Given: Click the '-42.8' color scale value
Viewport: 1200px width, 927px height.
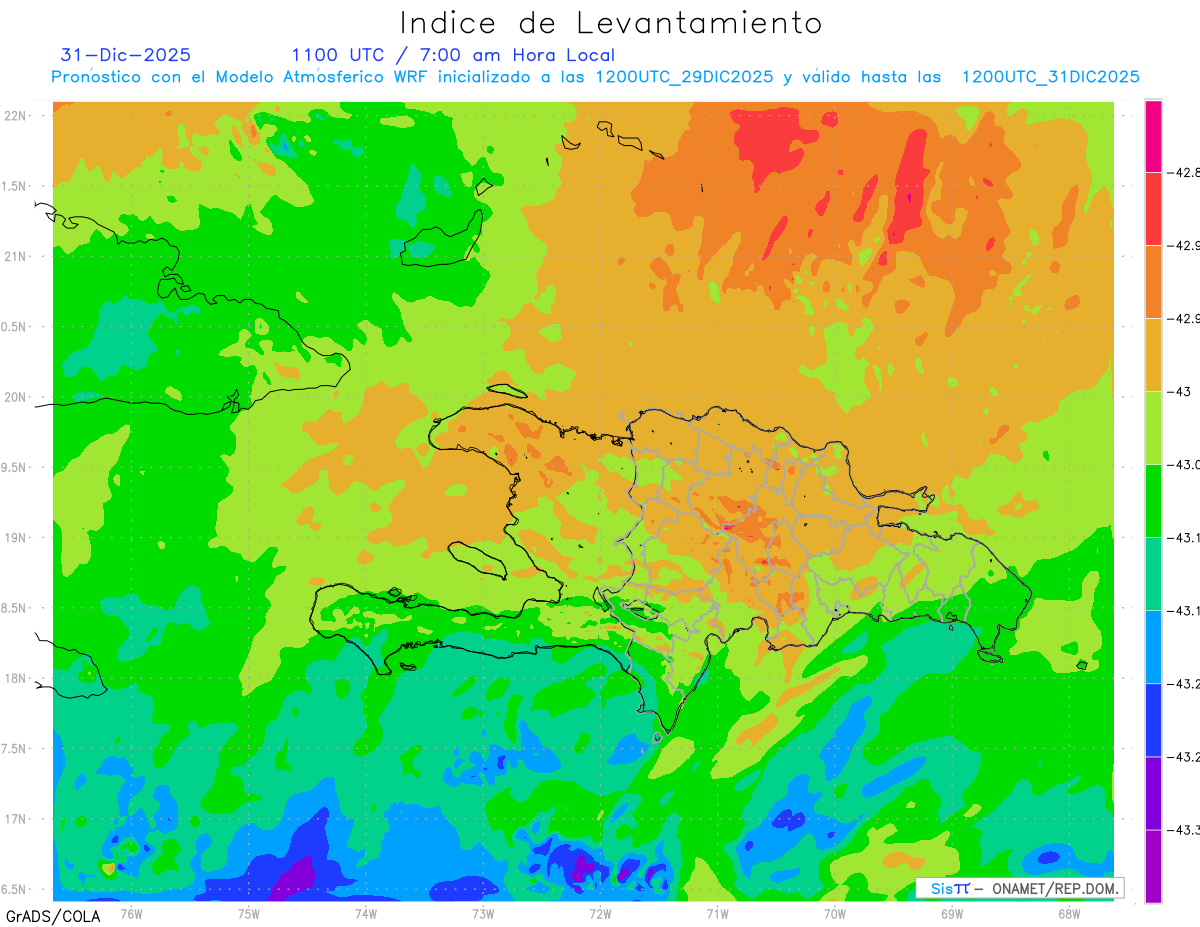Looking at the screenshot, I should pyautogui.click(x=1185, y=172).
